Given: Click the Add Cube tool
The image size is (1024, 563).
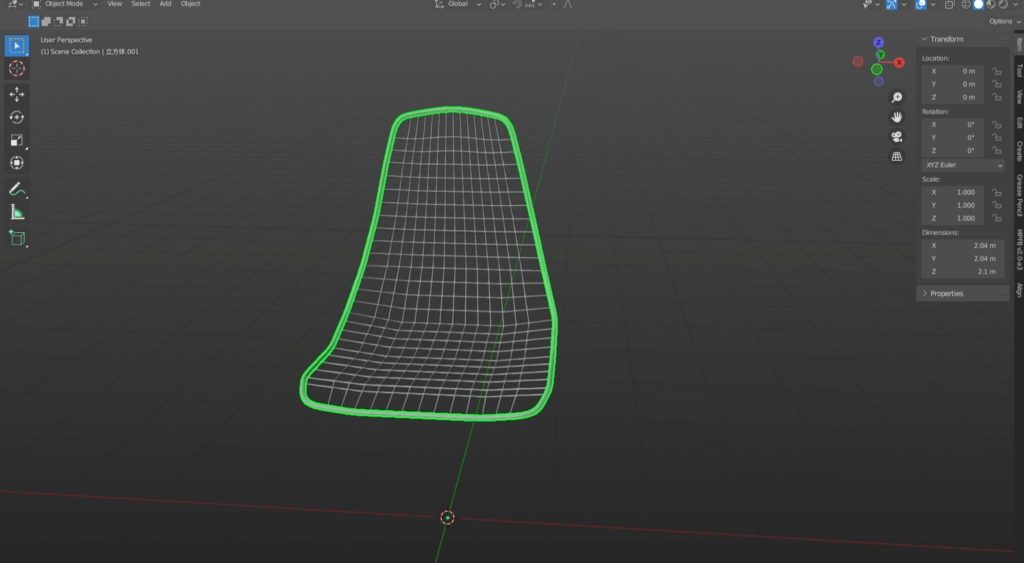Looking at the screenshot, I should point(17,237).
